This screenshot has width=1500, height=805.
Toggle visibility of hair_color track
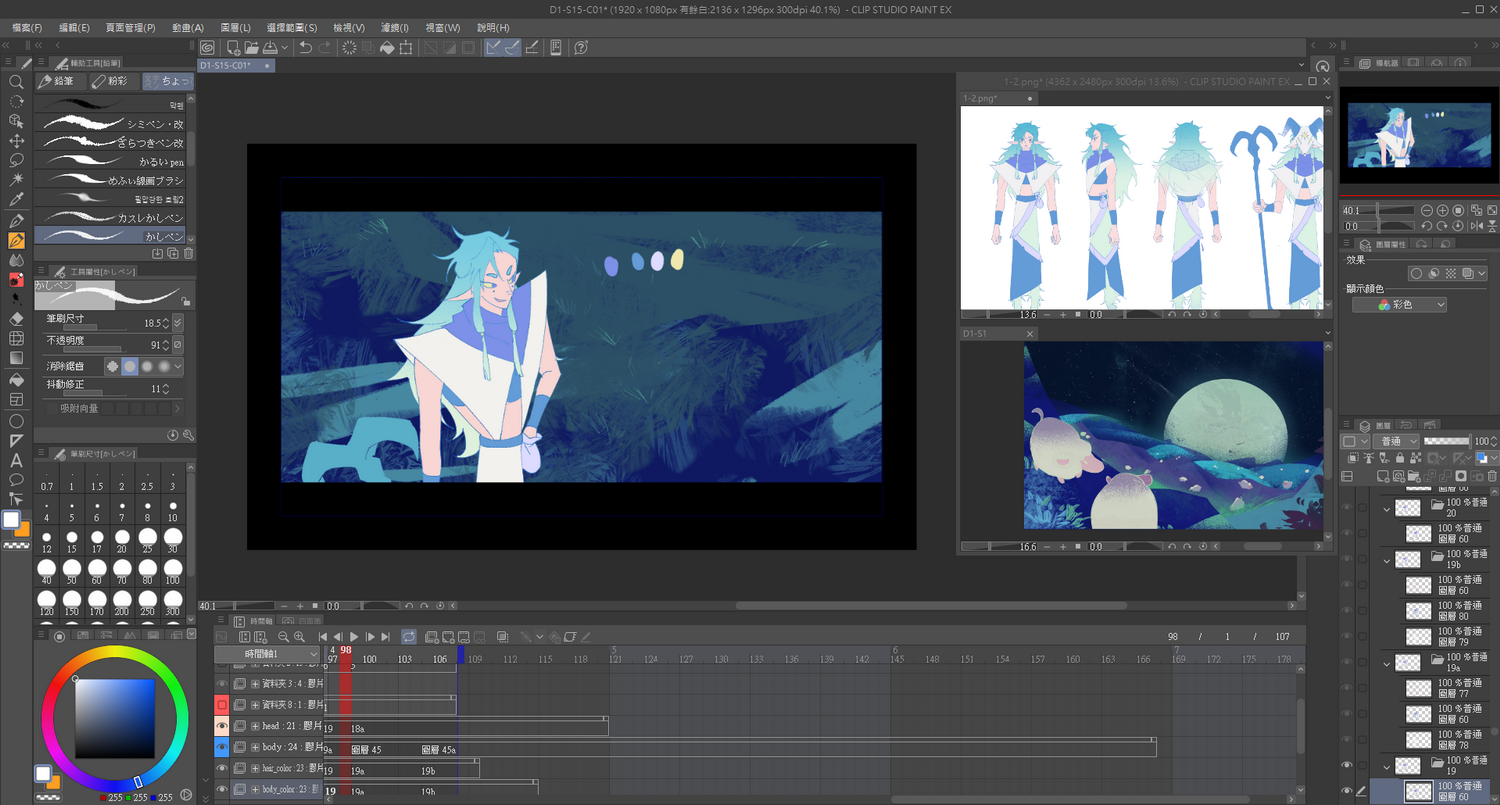(x=222, y=769)
